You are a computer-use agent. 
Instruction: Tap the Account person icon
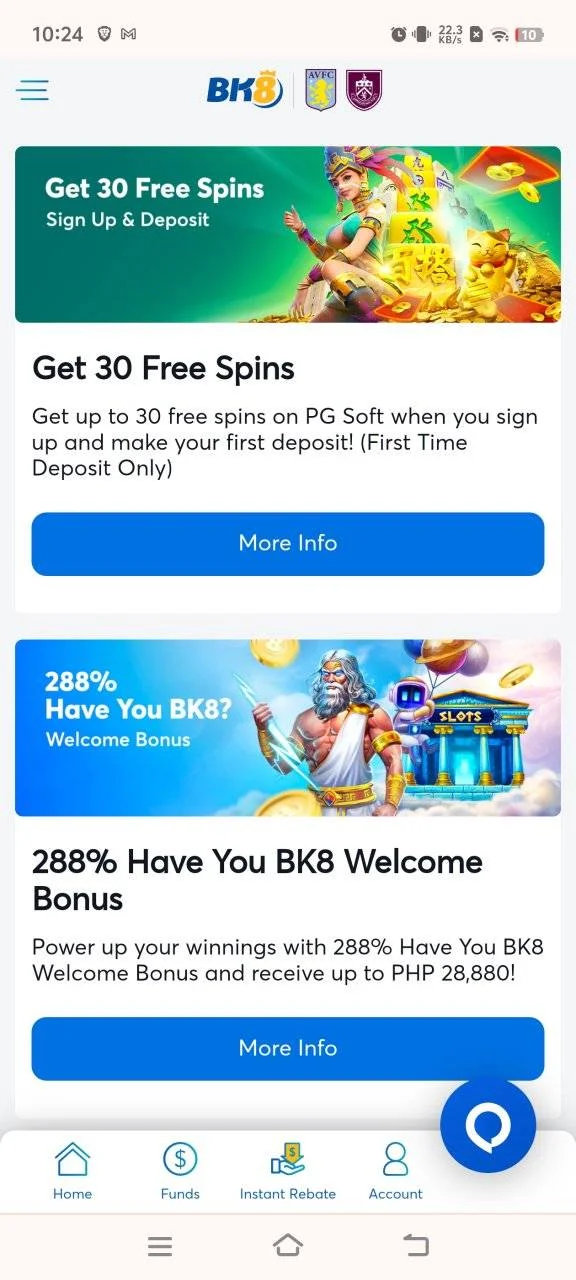(396, 1159)
